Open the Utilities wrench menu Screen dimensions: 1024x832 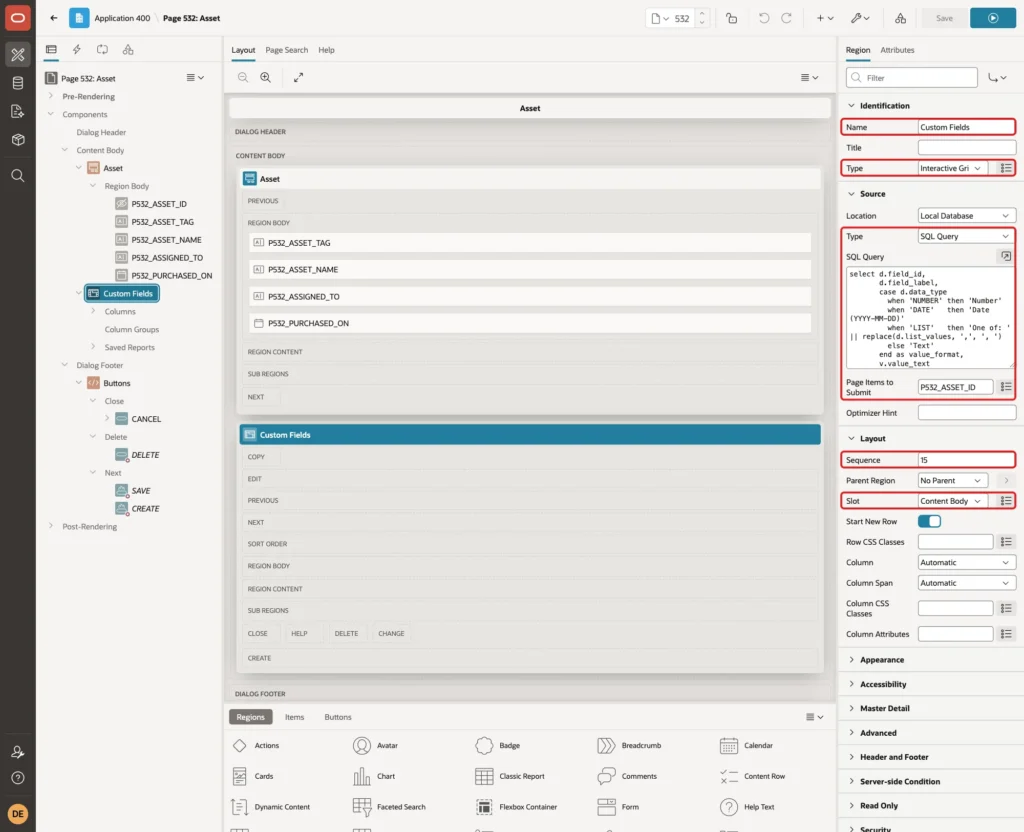coord(860,18)
